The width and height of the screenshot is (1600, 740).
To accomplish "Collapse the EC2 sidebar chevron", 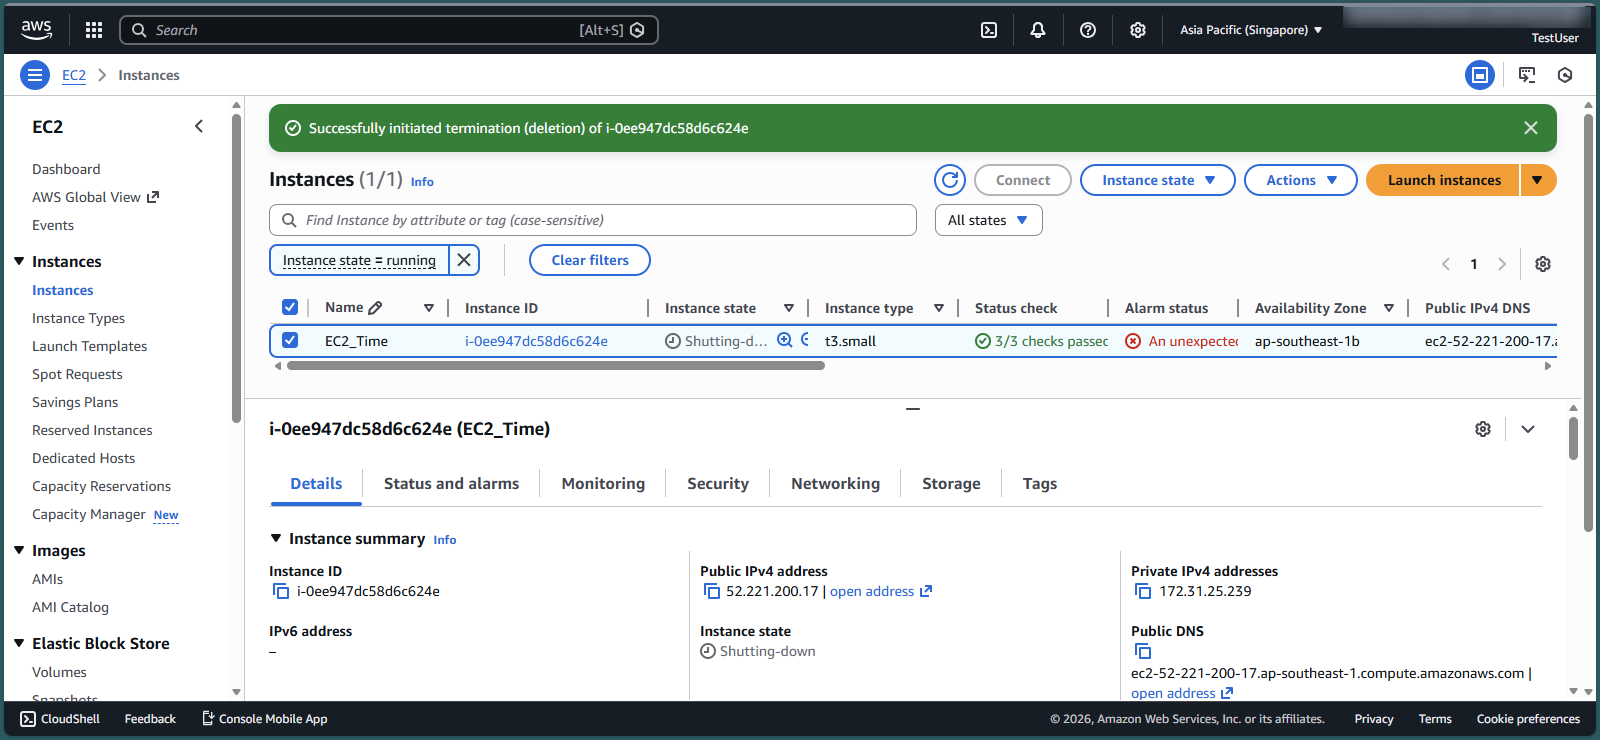I will pyautogui.click(x=199, y=126).
